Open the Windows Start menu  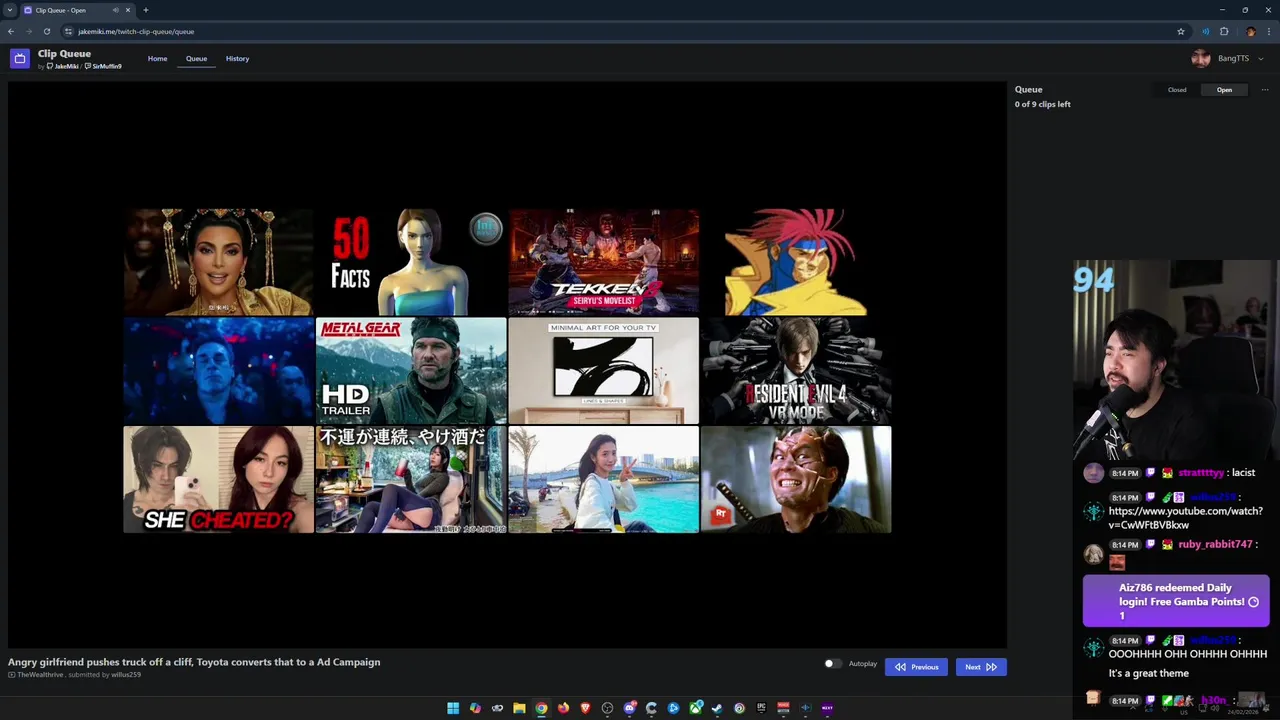point(453,708)
